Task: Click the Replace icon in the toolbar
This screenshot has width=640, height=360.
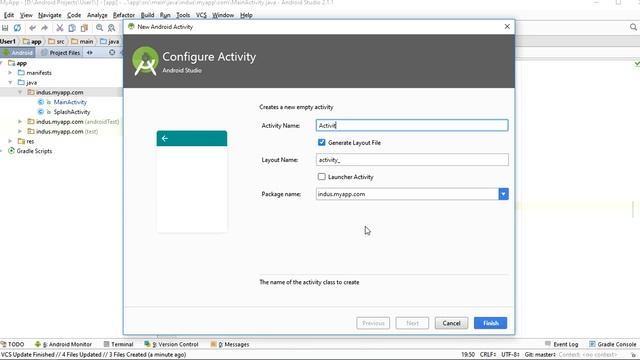Action: coord(111,28)
